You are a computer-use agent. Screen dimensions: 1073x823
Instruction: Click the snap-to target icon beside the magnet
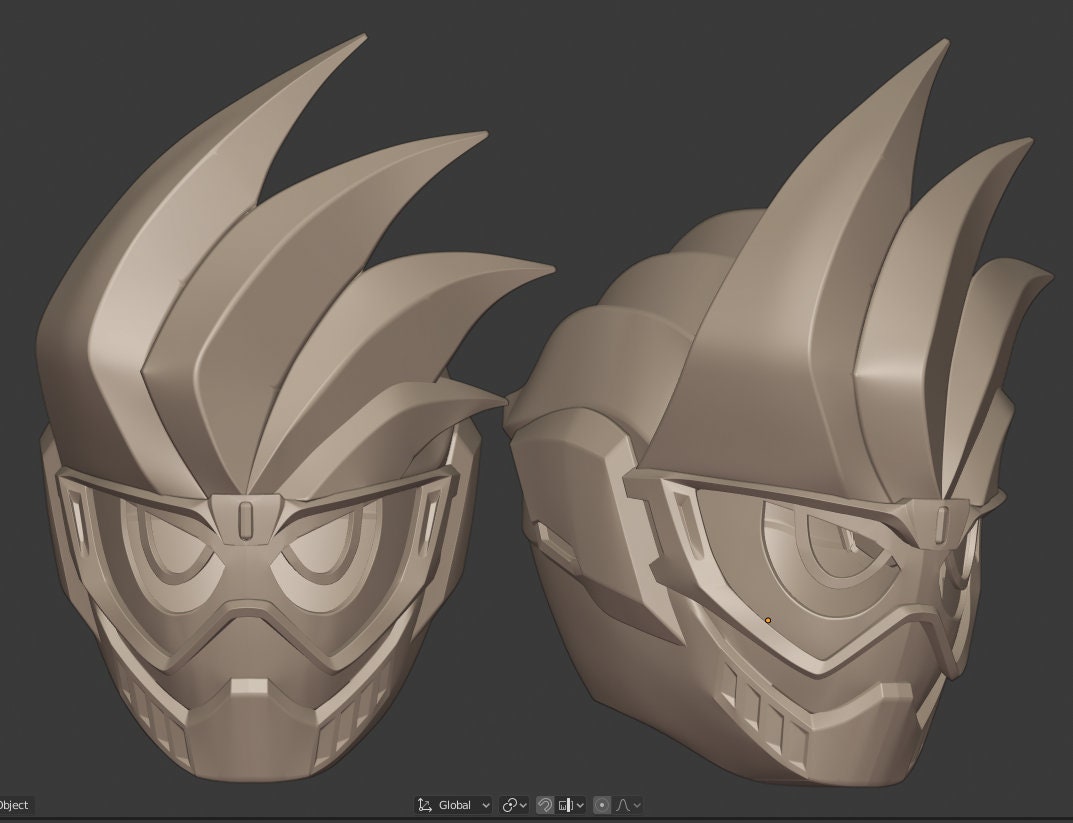tap(566, 804)
